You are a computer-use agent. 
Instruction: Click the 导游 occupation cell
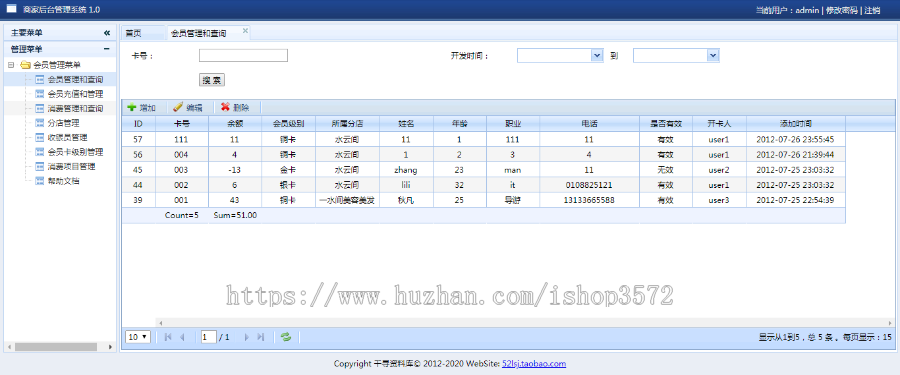coord(513,200)
